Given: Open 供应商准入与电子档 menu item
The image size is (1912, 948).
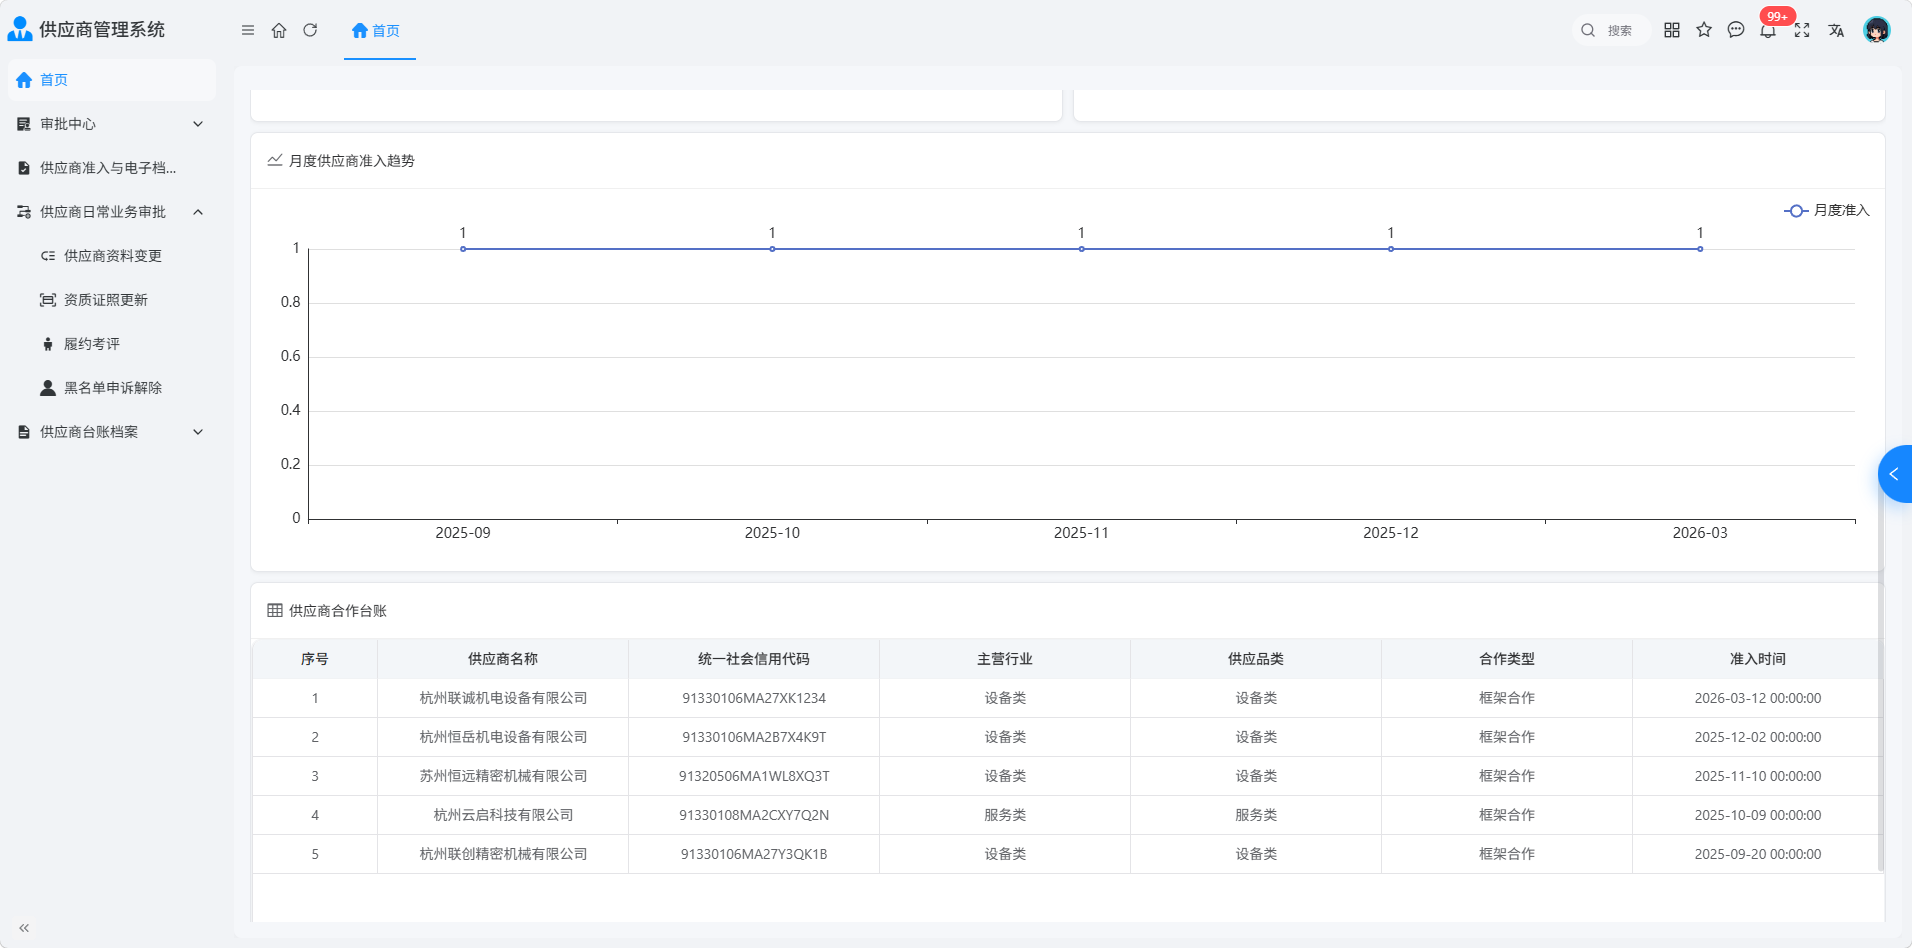Looking at the screenshot, I should click(x=112, y=168).
